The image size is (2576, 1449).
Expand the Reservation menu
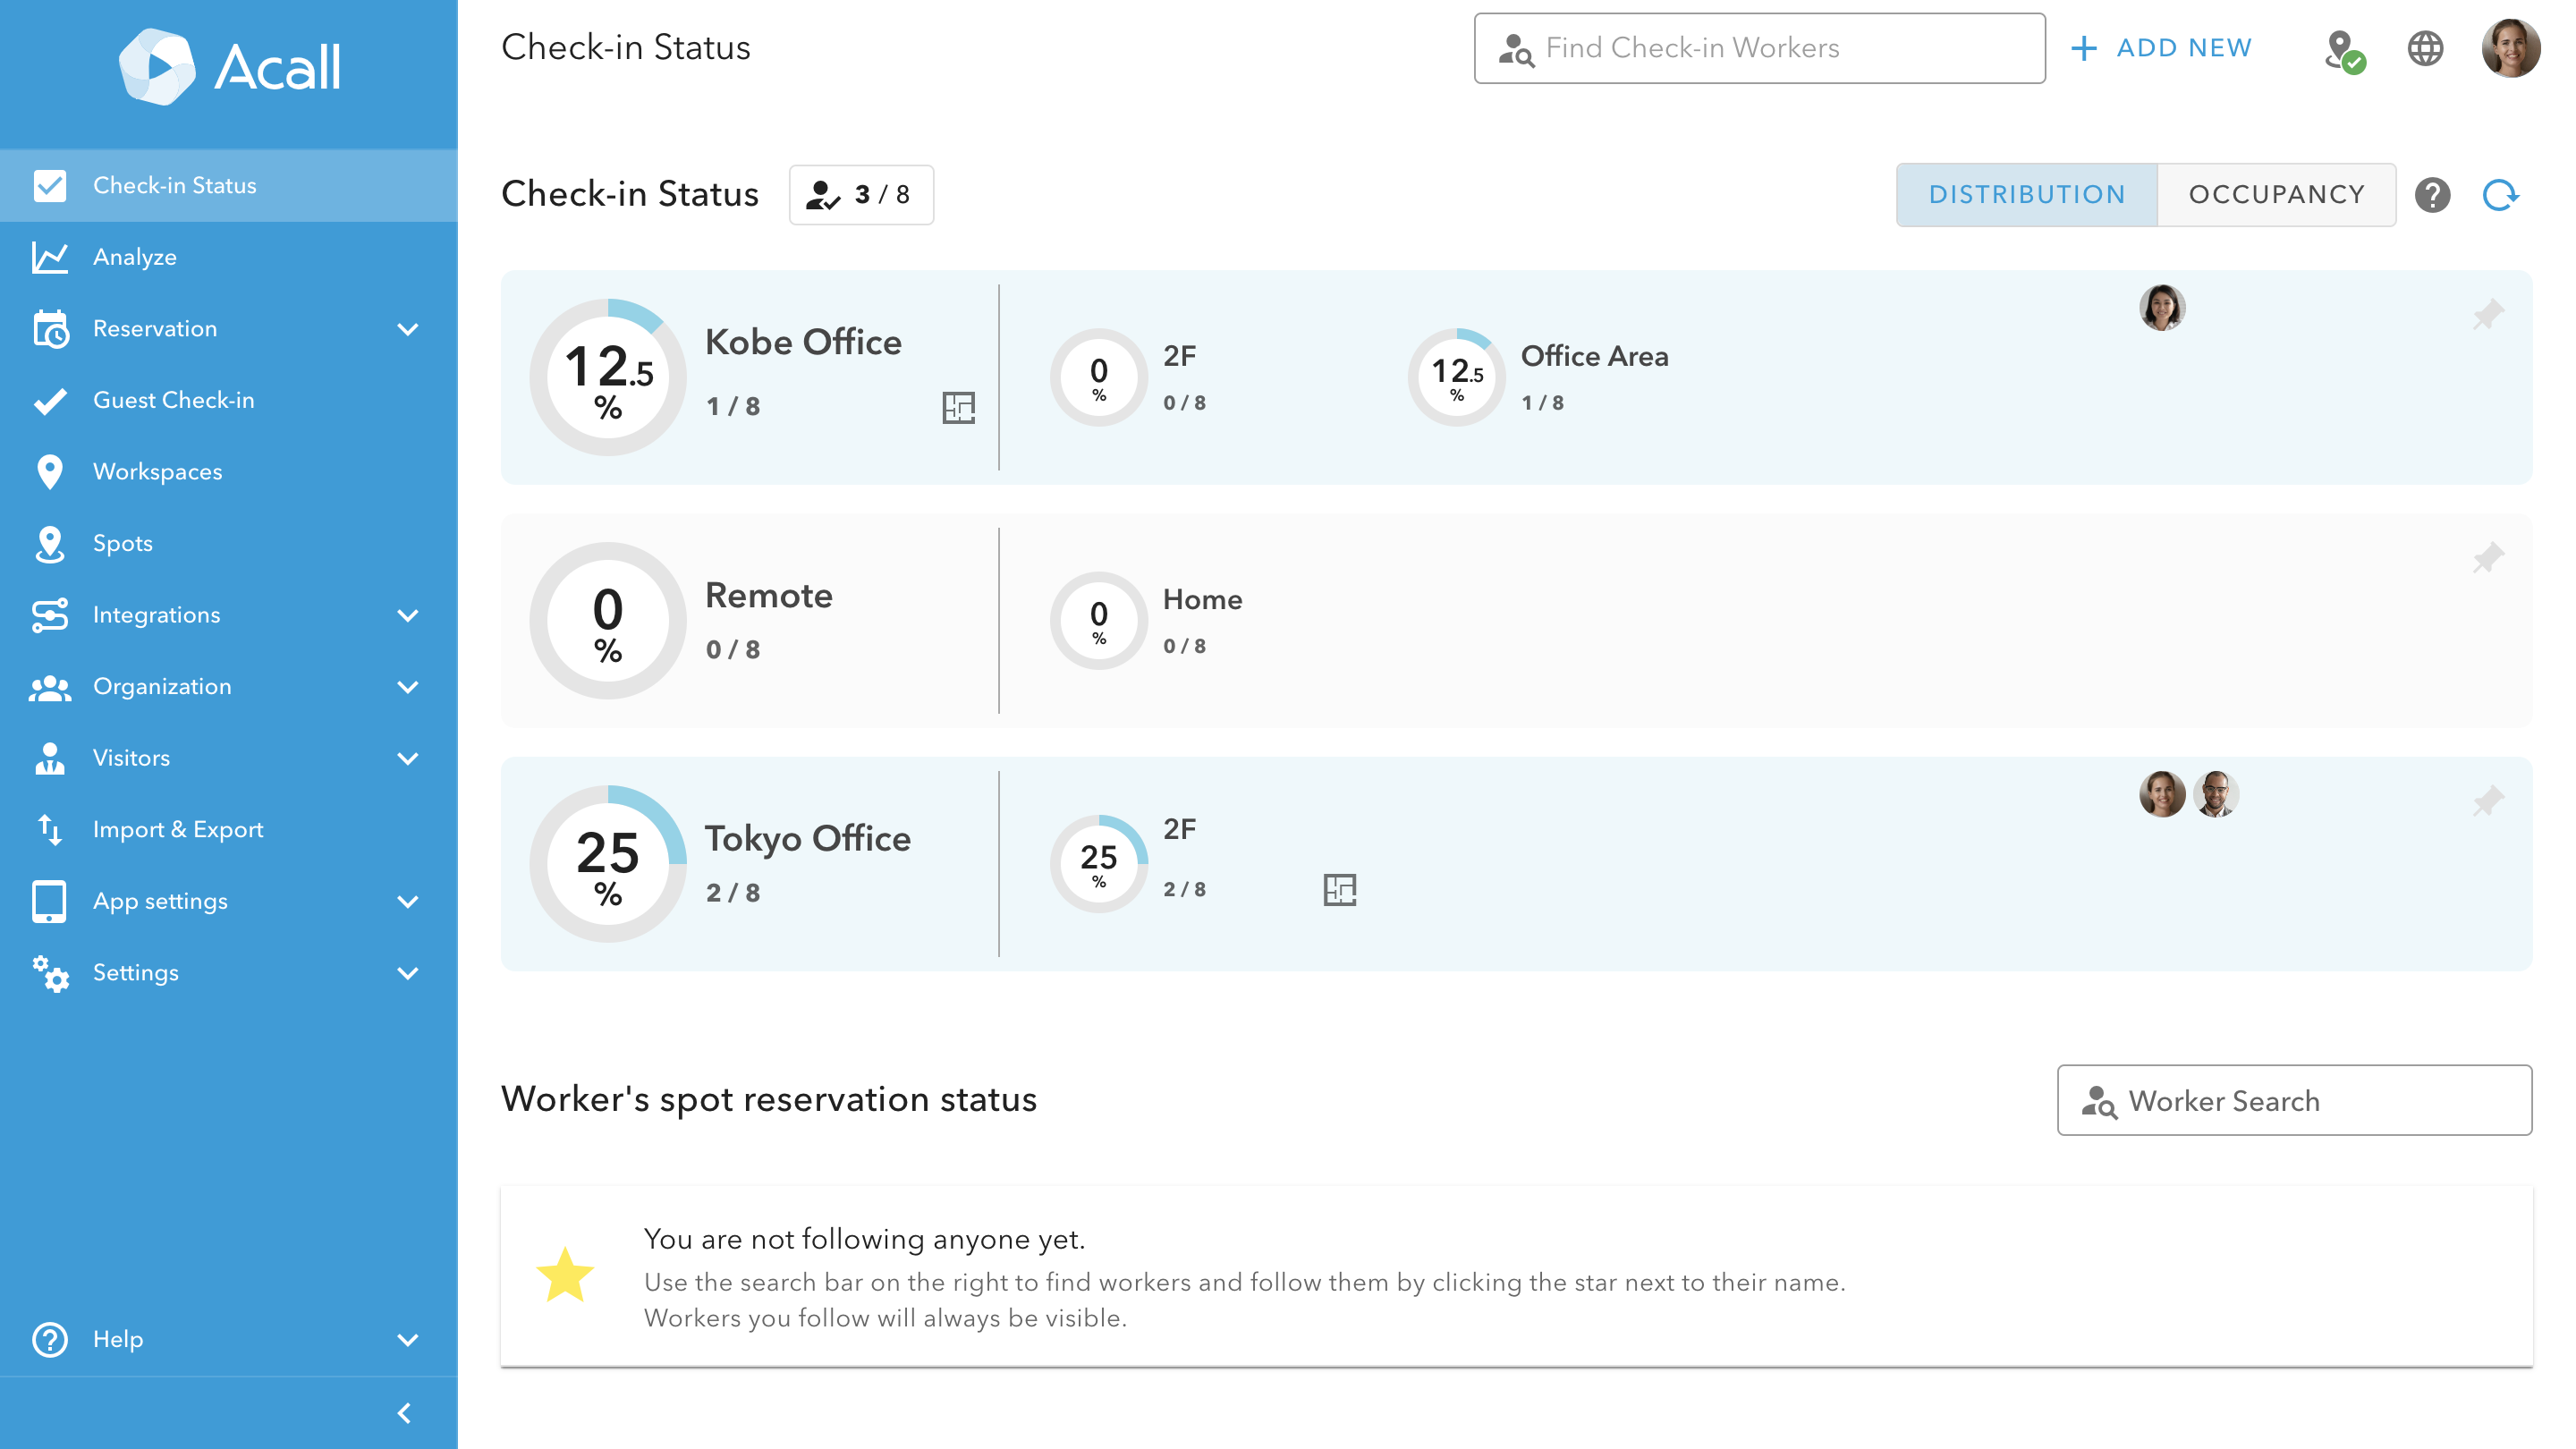coord(407,328)
